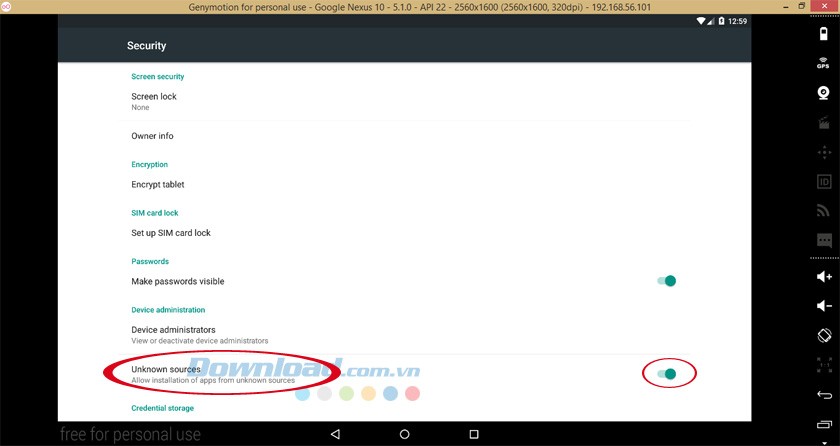Turn off Make passwords visible switch
Image resolution: width=840 pixels, height=446 pixels.
click(x=667, y=281)
